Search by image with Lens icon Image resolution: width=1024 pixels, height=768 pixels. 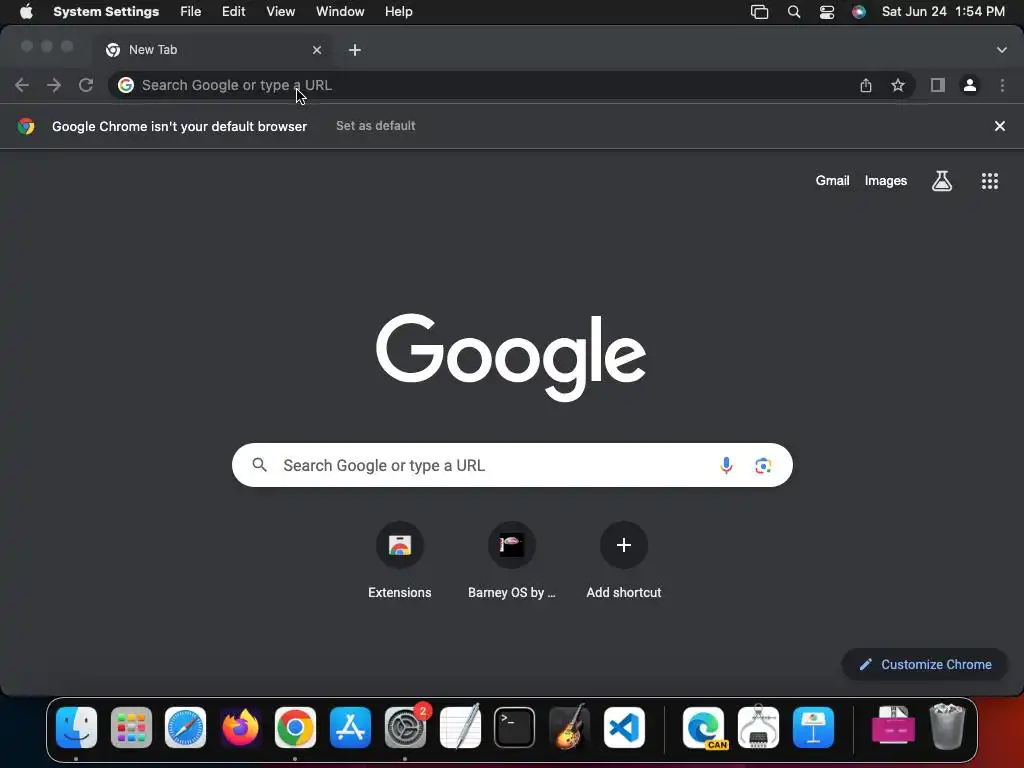pos(763,465)
